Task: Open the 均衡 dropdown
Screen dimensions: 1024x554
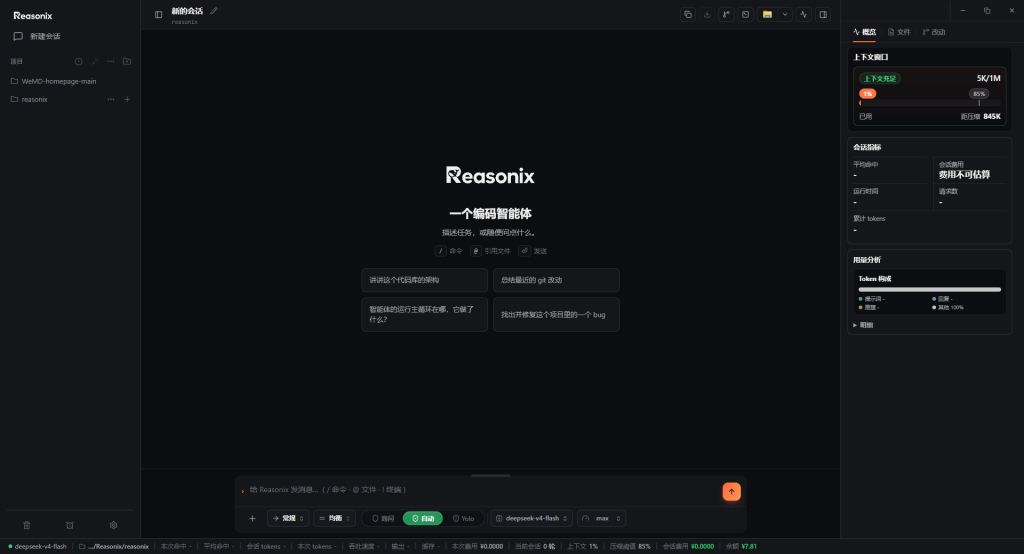Action: pyautogui.click(x=334, y=519)
